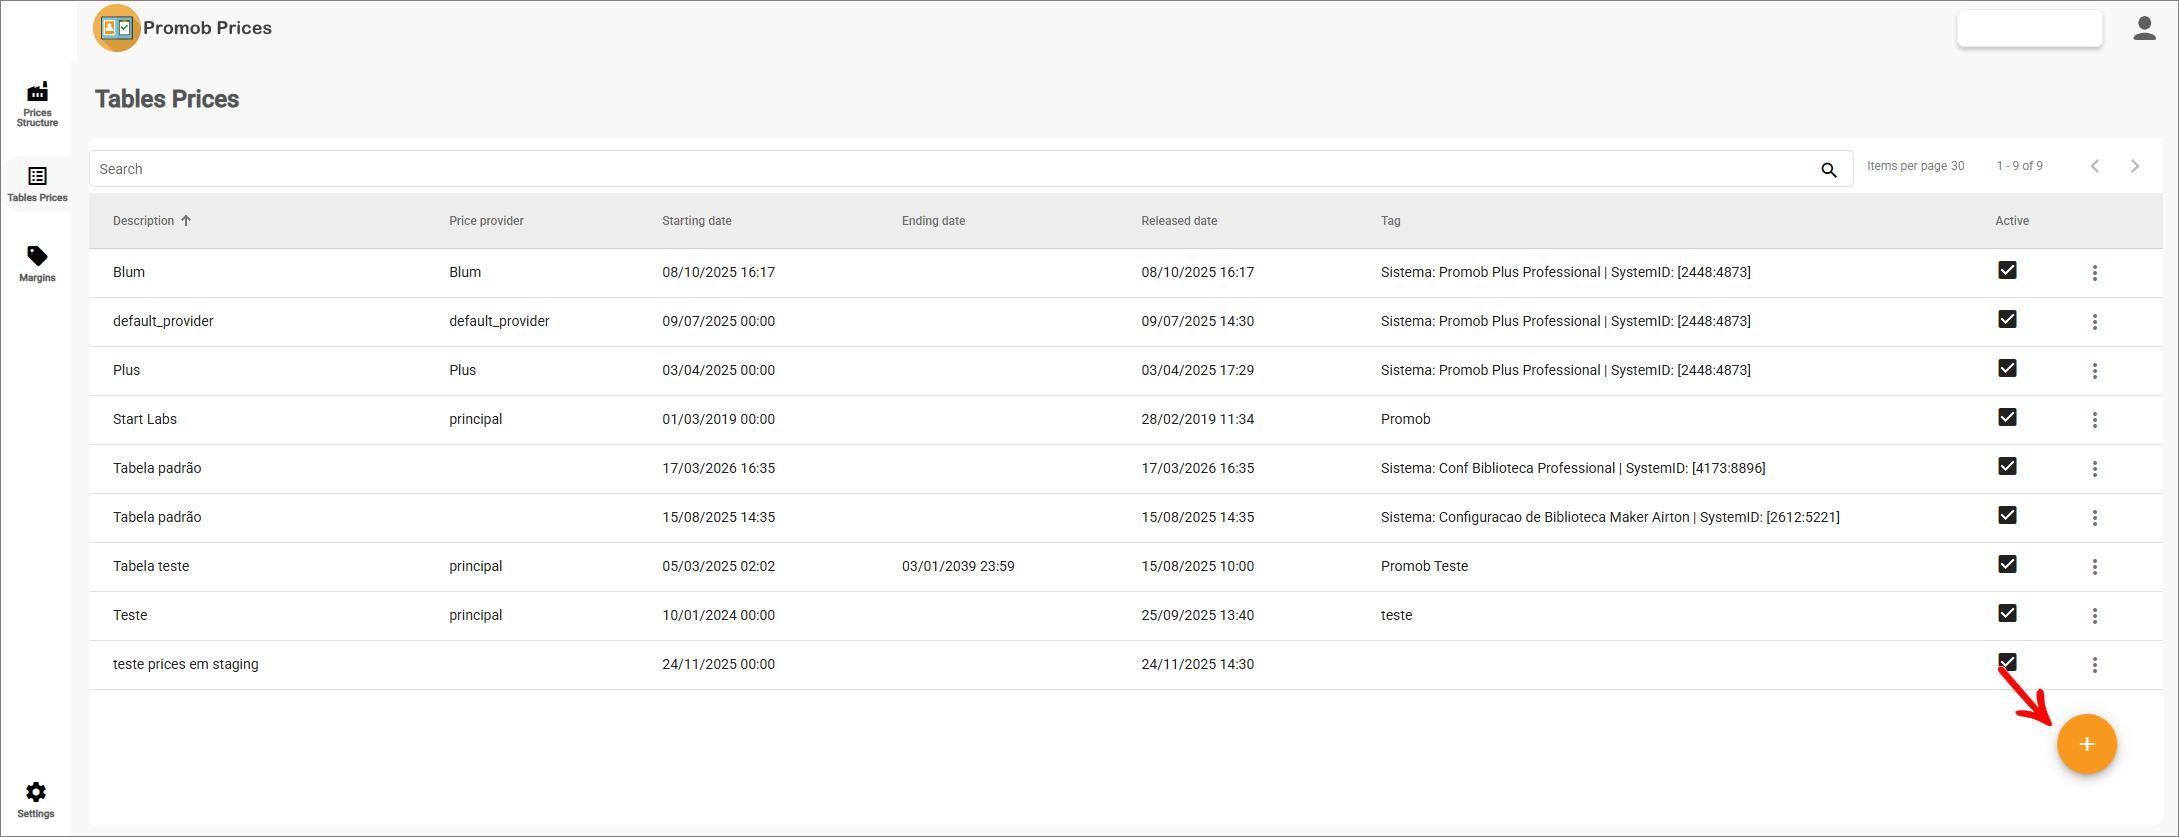Click the Tables Prices page heading

167,99
